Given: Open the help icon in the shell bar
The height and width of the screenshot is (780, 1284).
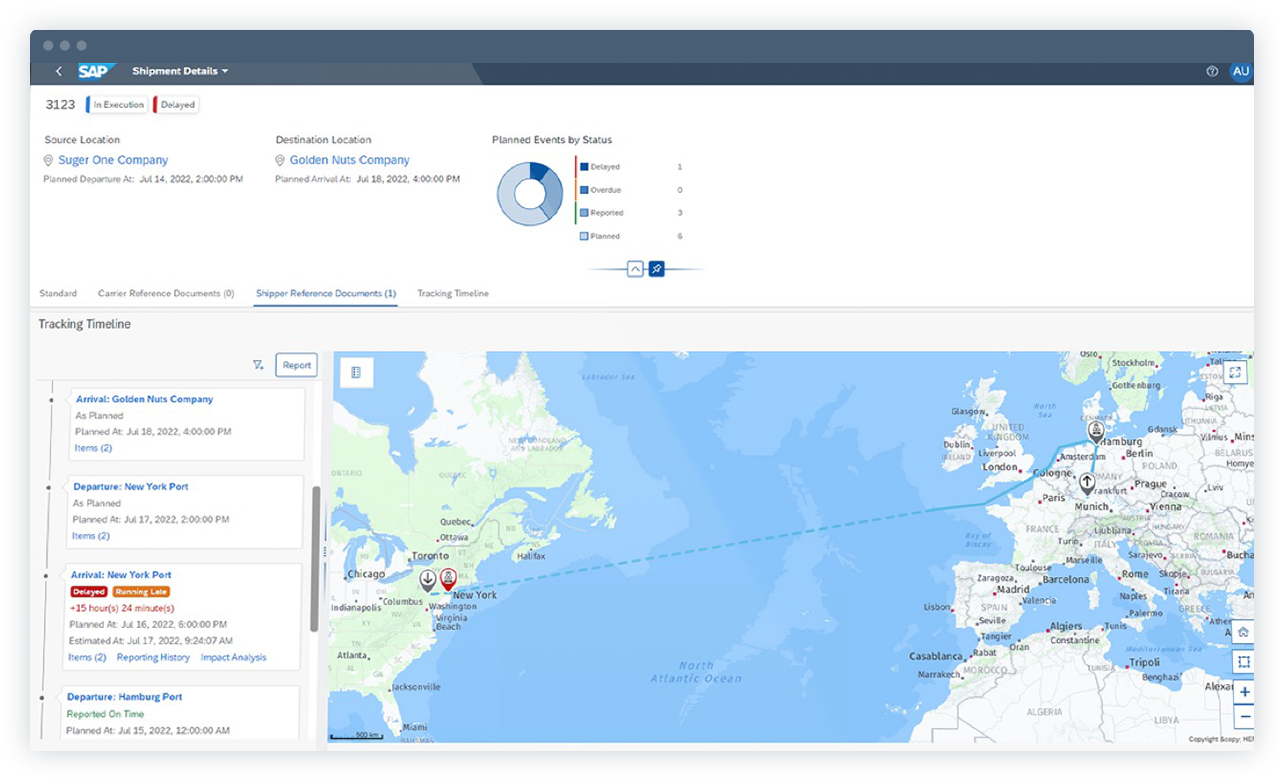Looking at the screenshot, I should [1212, 71].
